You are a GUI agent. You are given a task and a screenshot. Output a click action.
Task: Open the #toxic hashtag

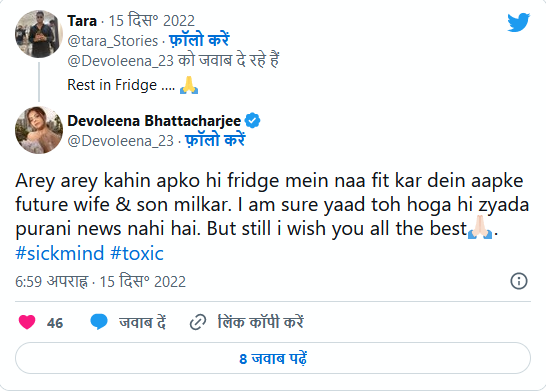[136, 253]
